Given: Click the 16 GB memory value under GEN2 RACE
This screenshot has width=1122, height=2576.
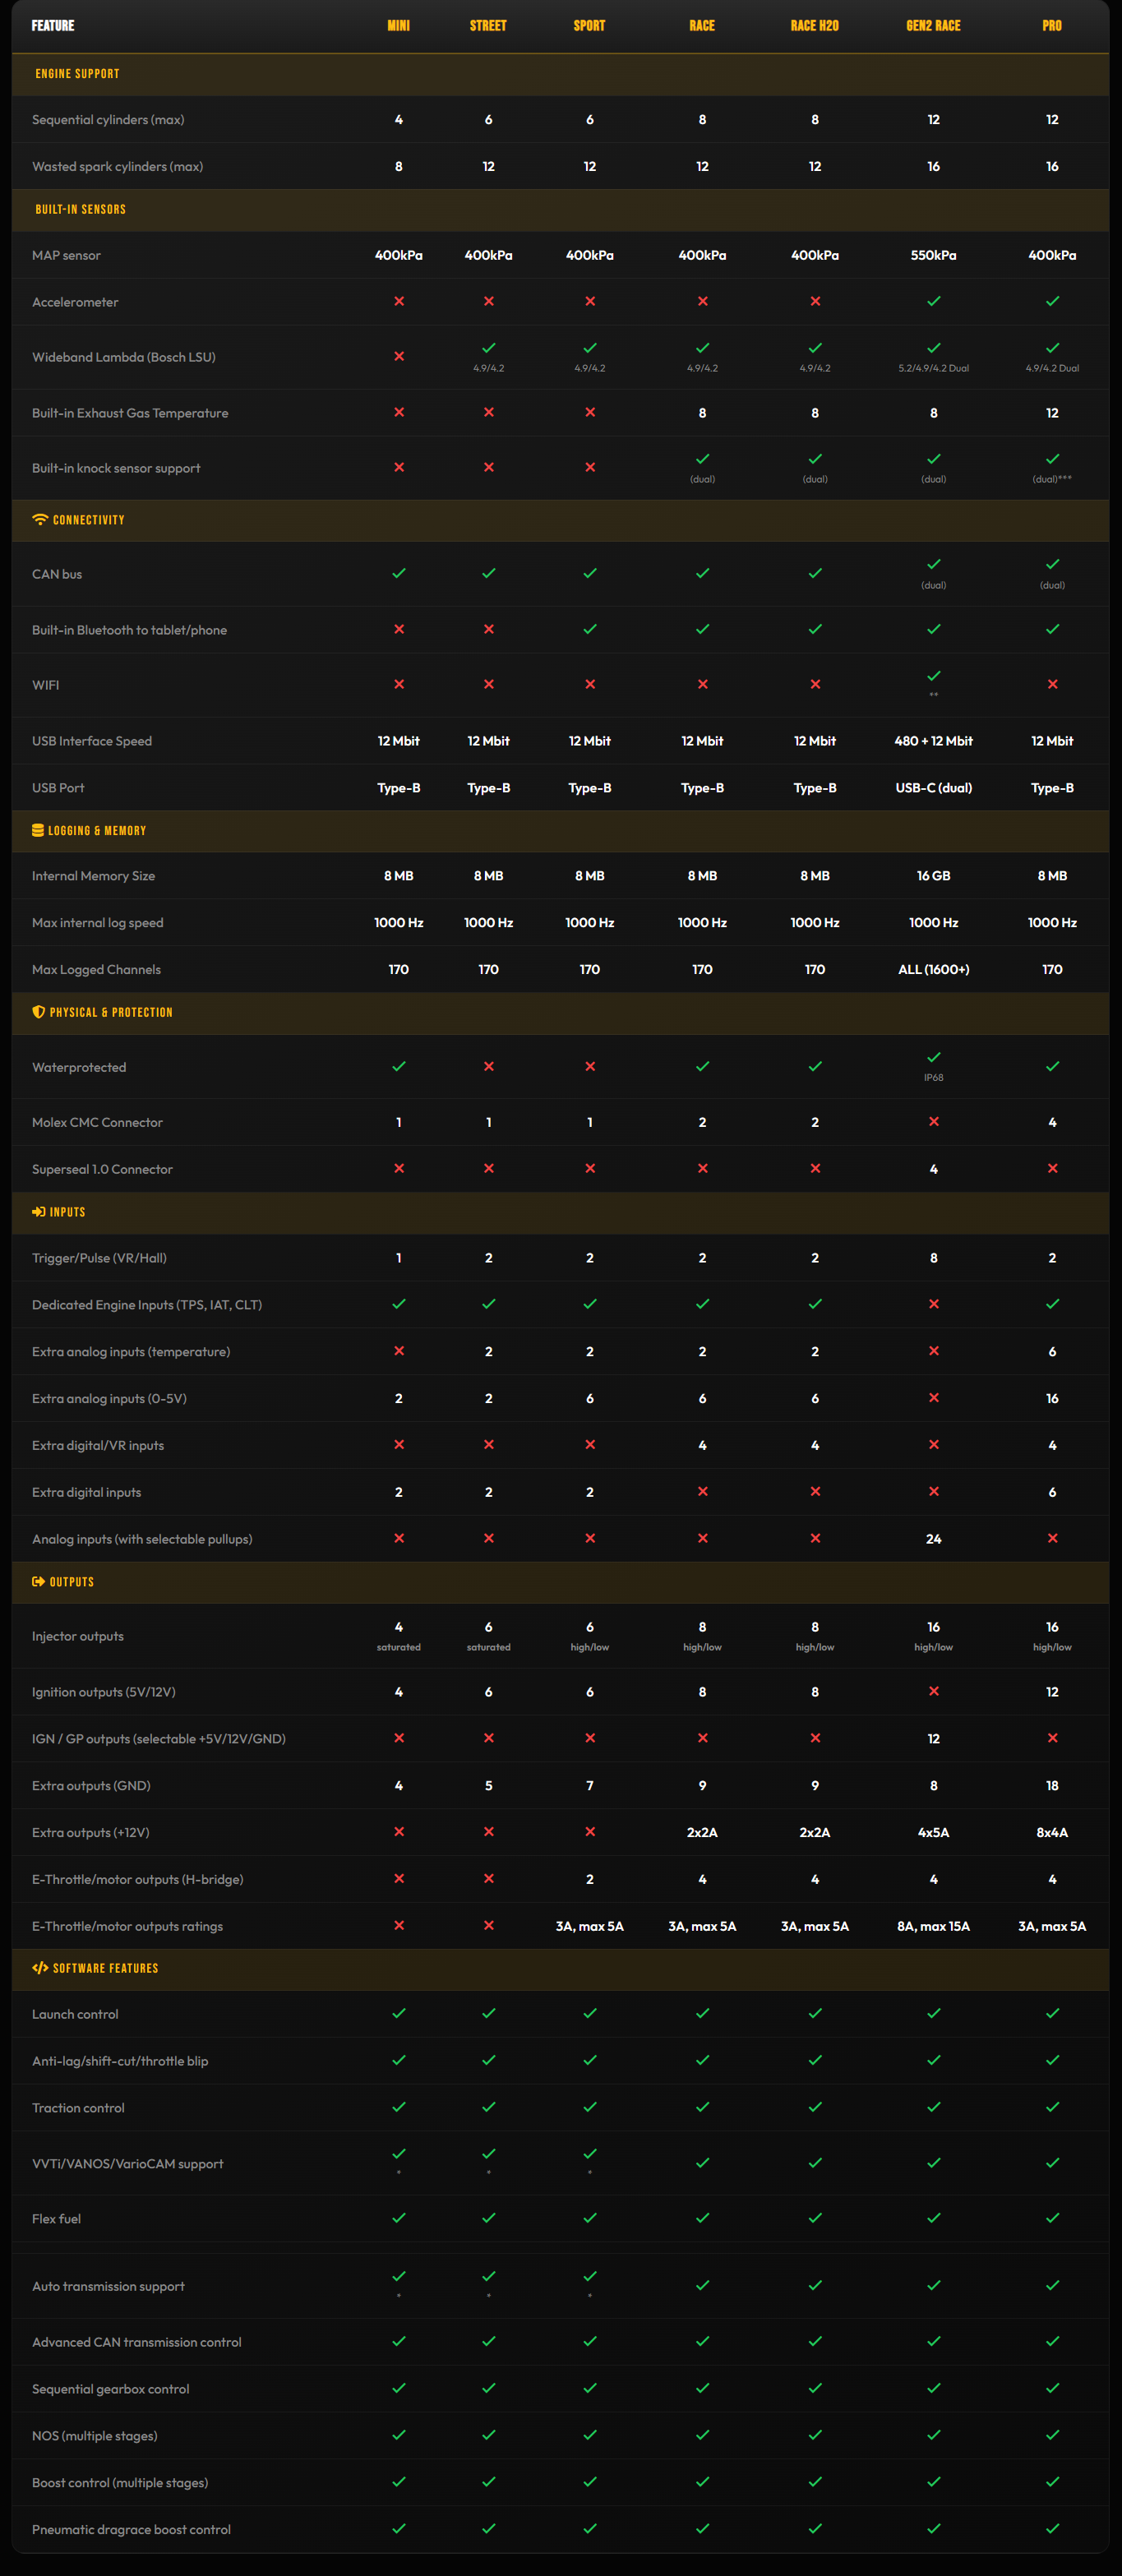Looking at the screenshot, I should 933,876.
